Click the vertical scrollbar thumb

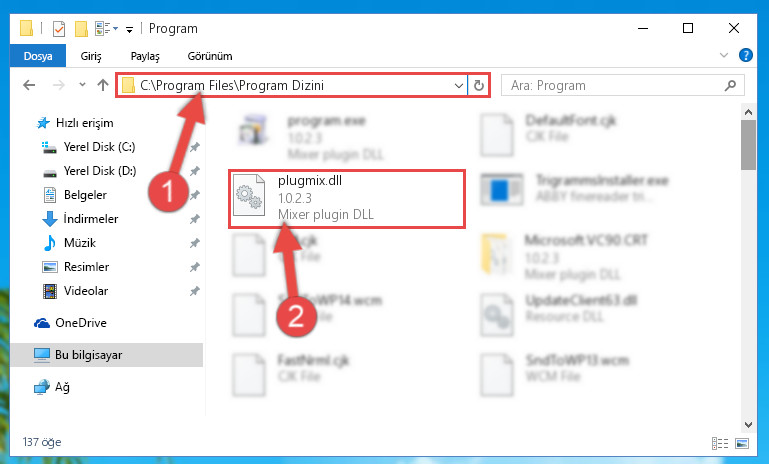[x=748, y=145]
